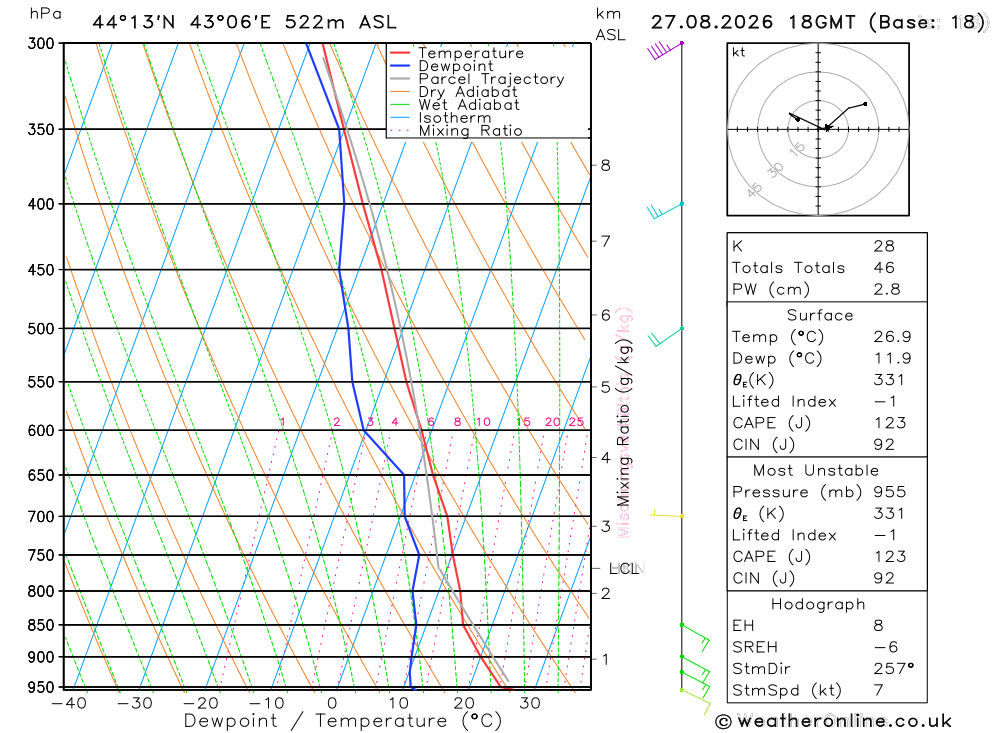The height and width of the screenshot is (733, 1000).
Task: Click the LCL marker label
Action: [624, 568]
